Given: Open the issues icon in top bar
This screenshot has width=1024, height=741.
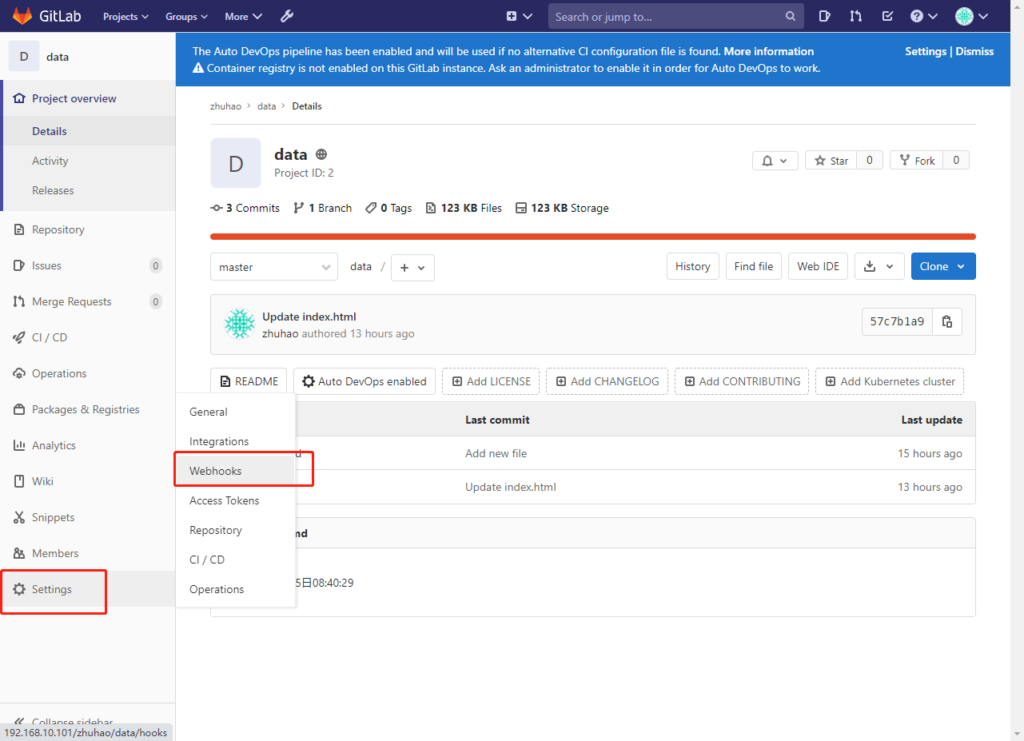Looking at the screenshot, I should click(824, 16).
